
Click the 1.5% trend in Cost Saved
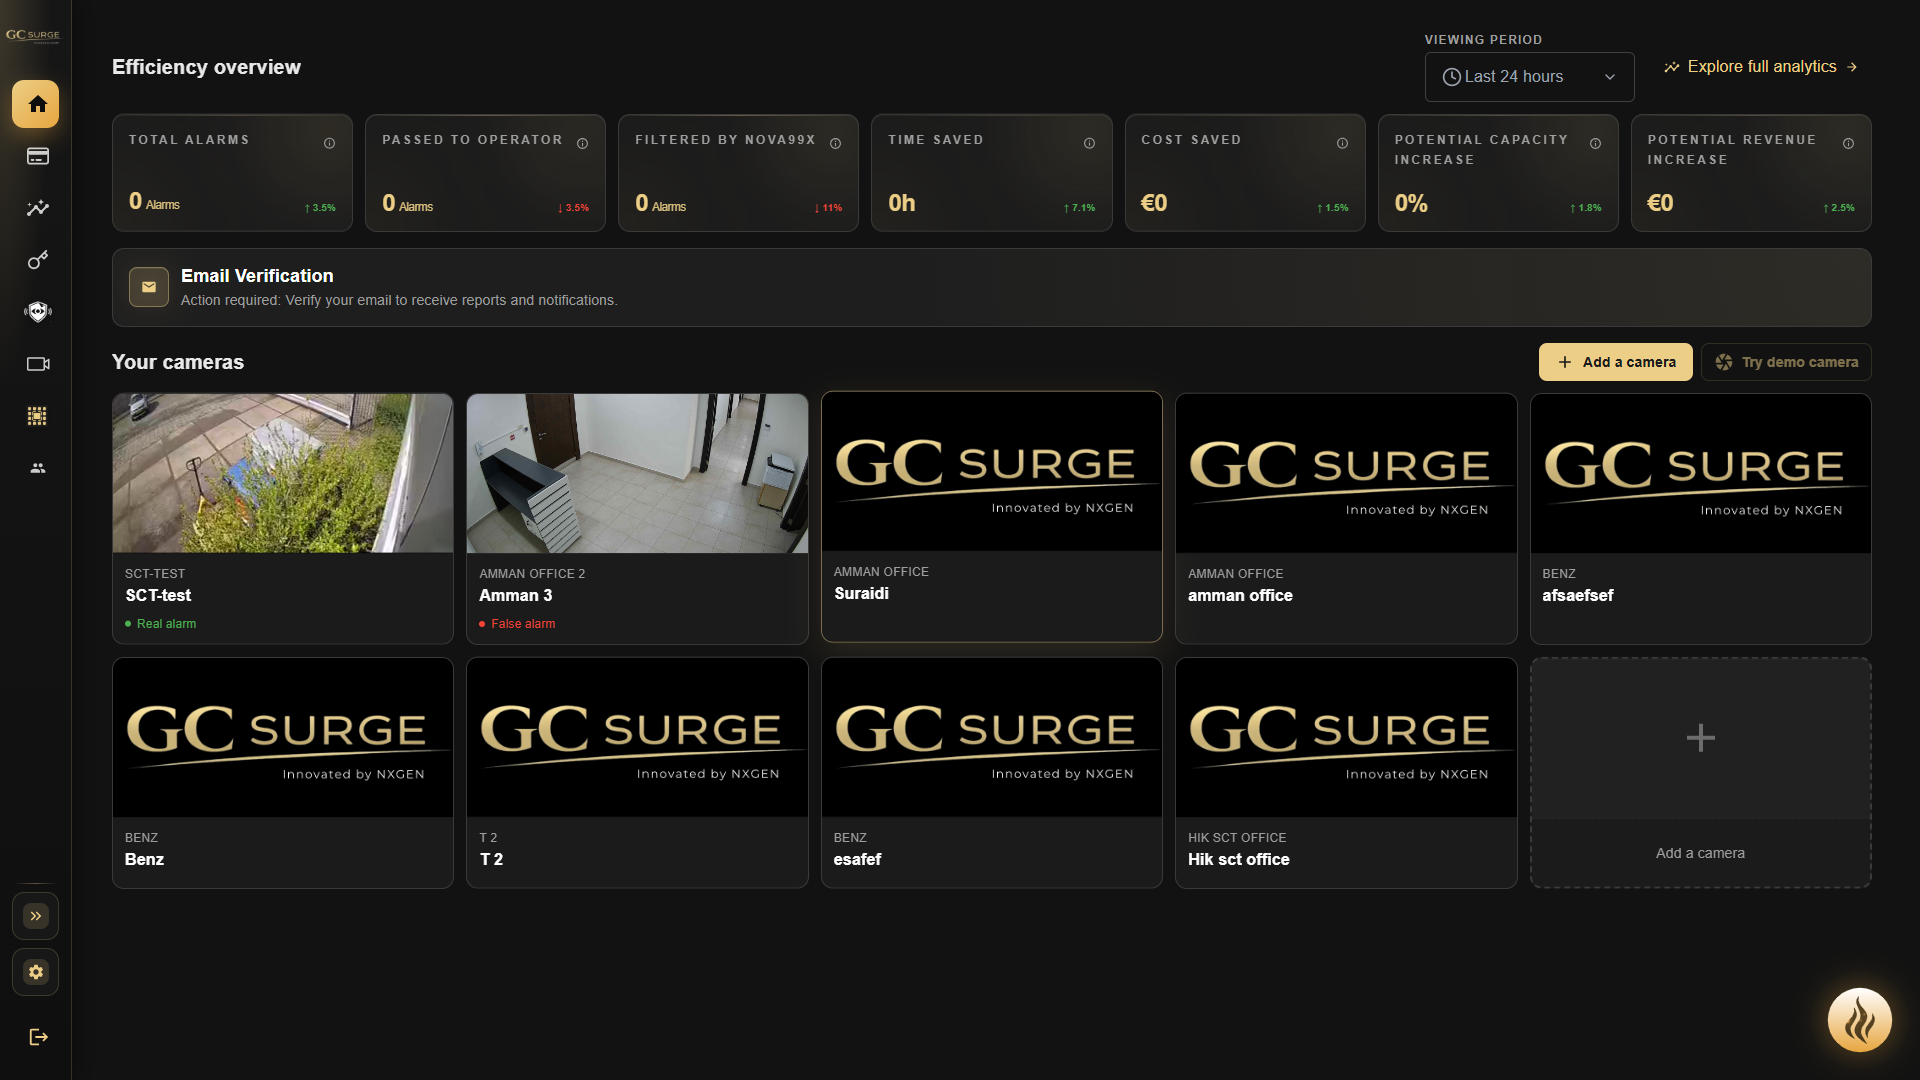[x=1332, y=208]
